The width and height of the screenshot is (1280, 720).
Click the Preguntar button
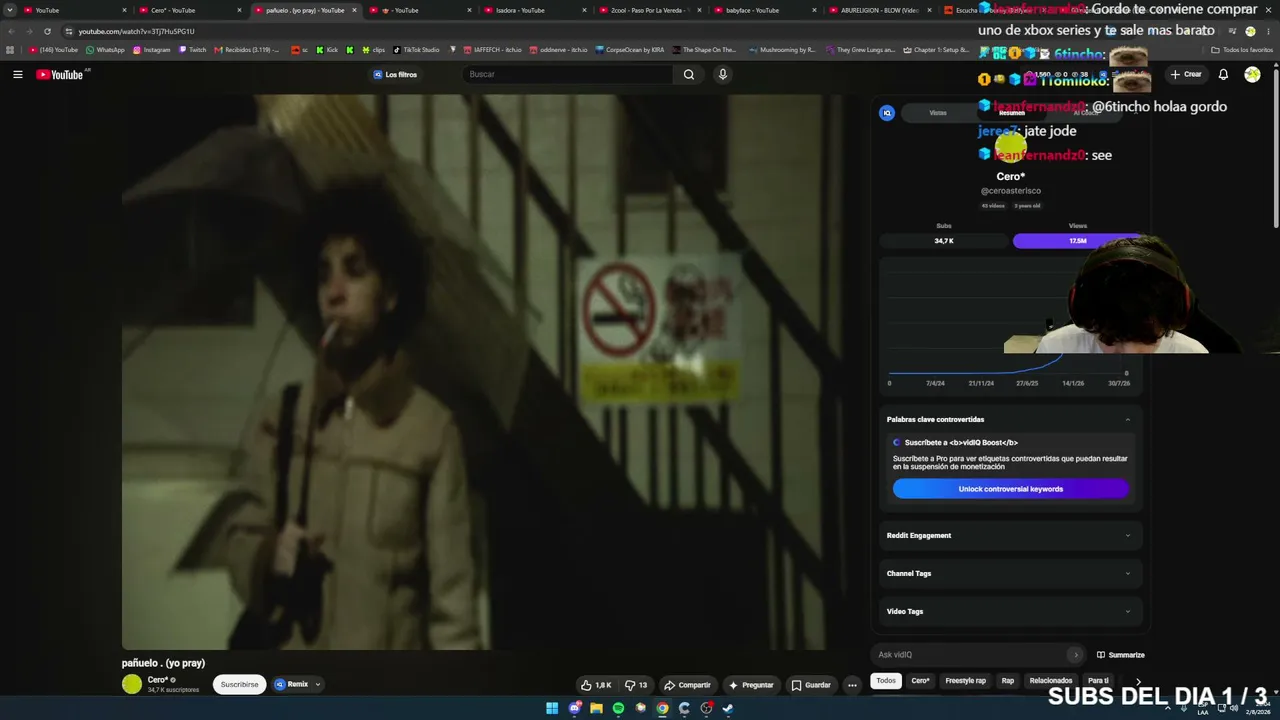(751, 685)
